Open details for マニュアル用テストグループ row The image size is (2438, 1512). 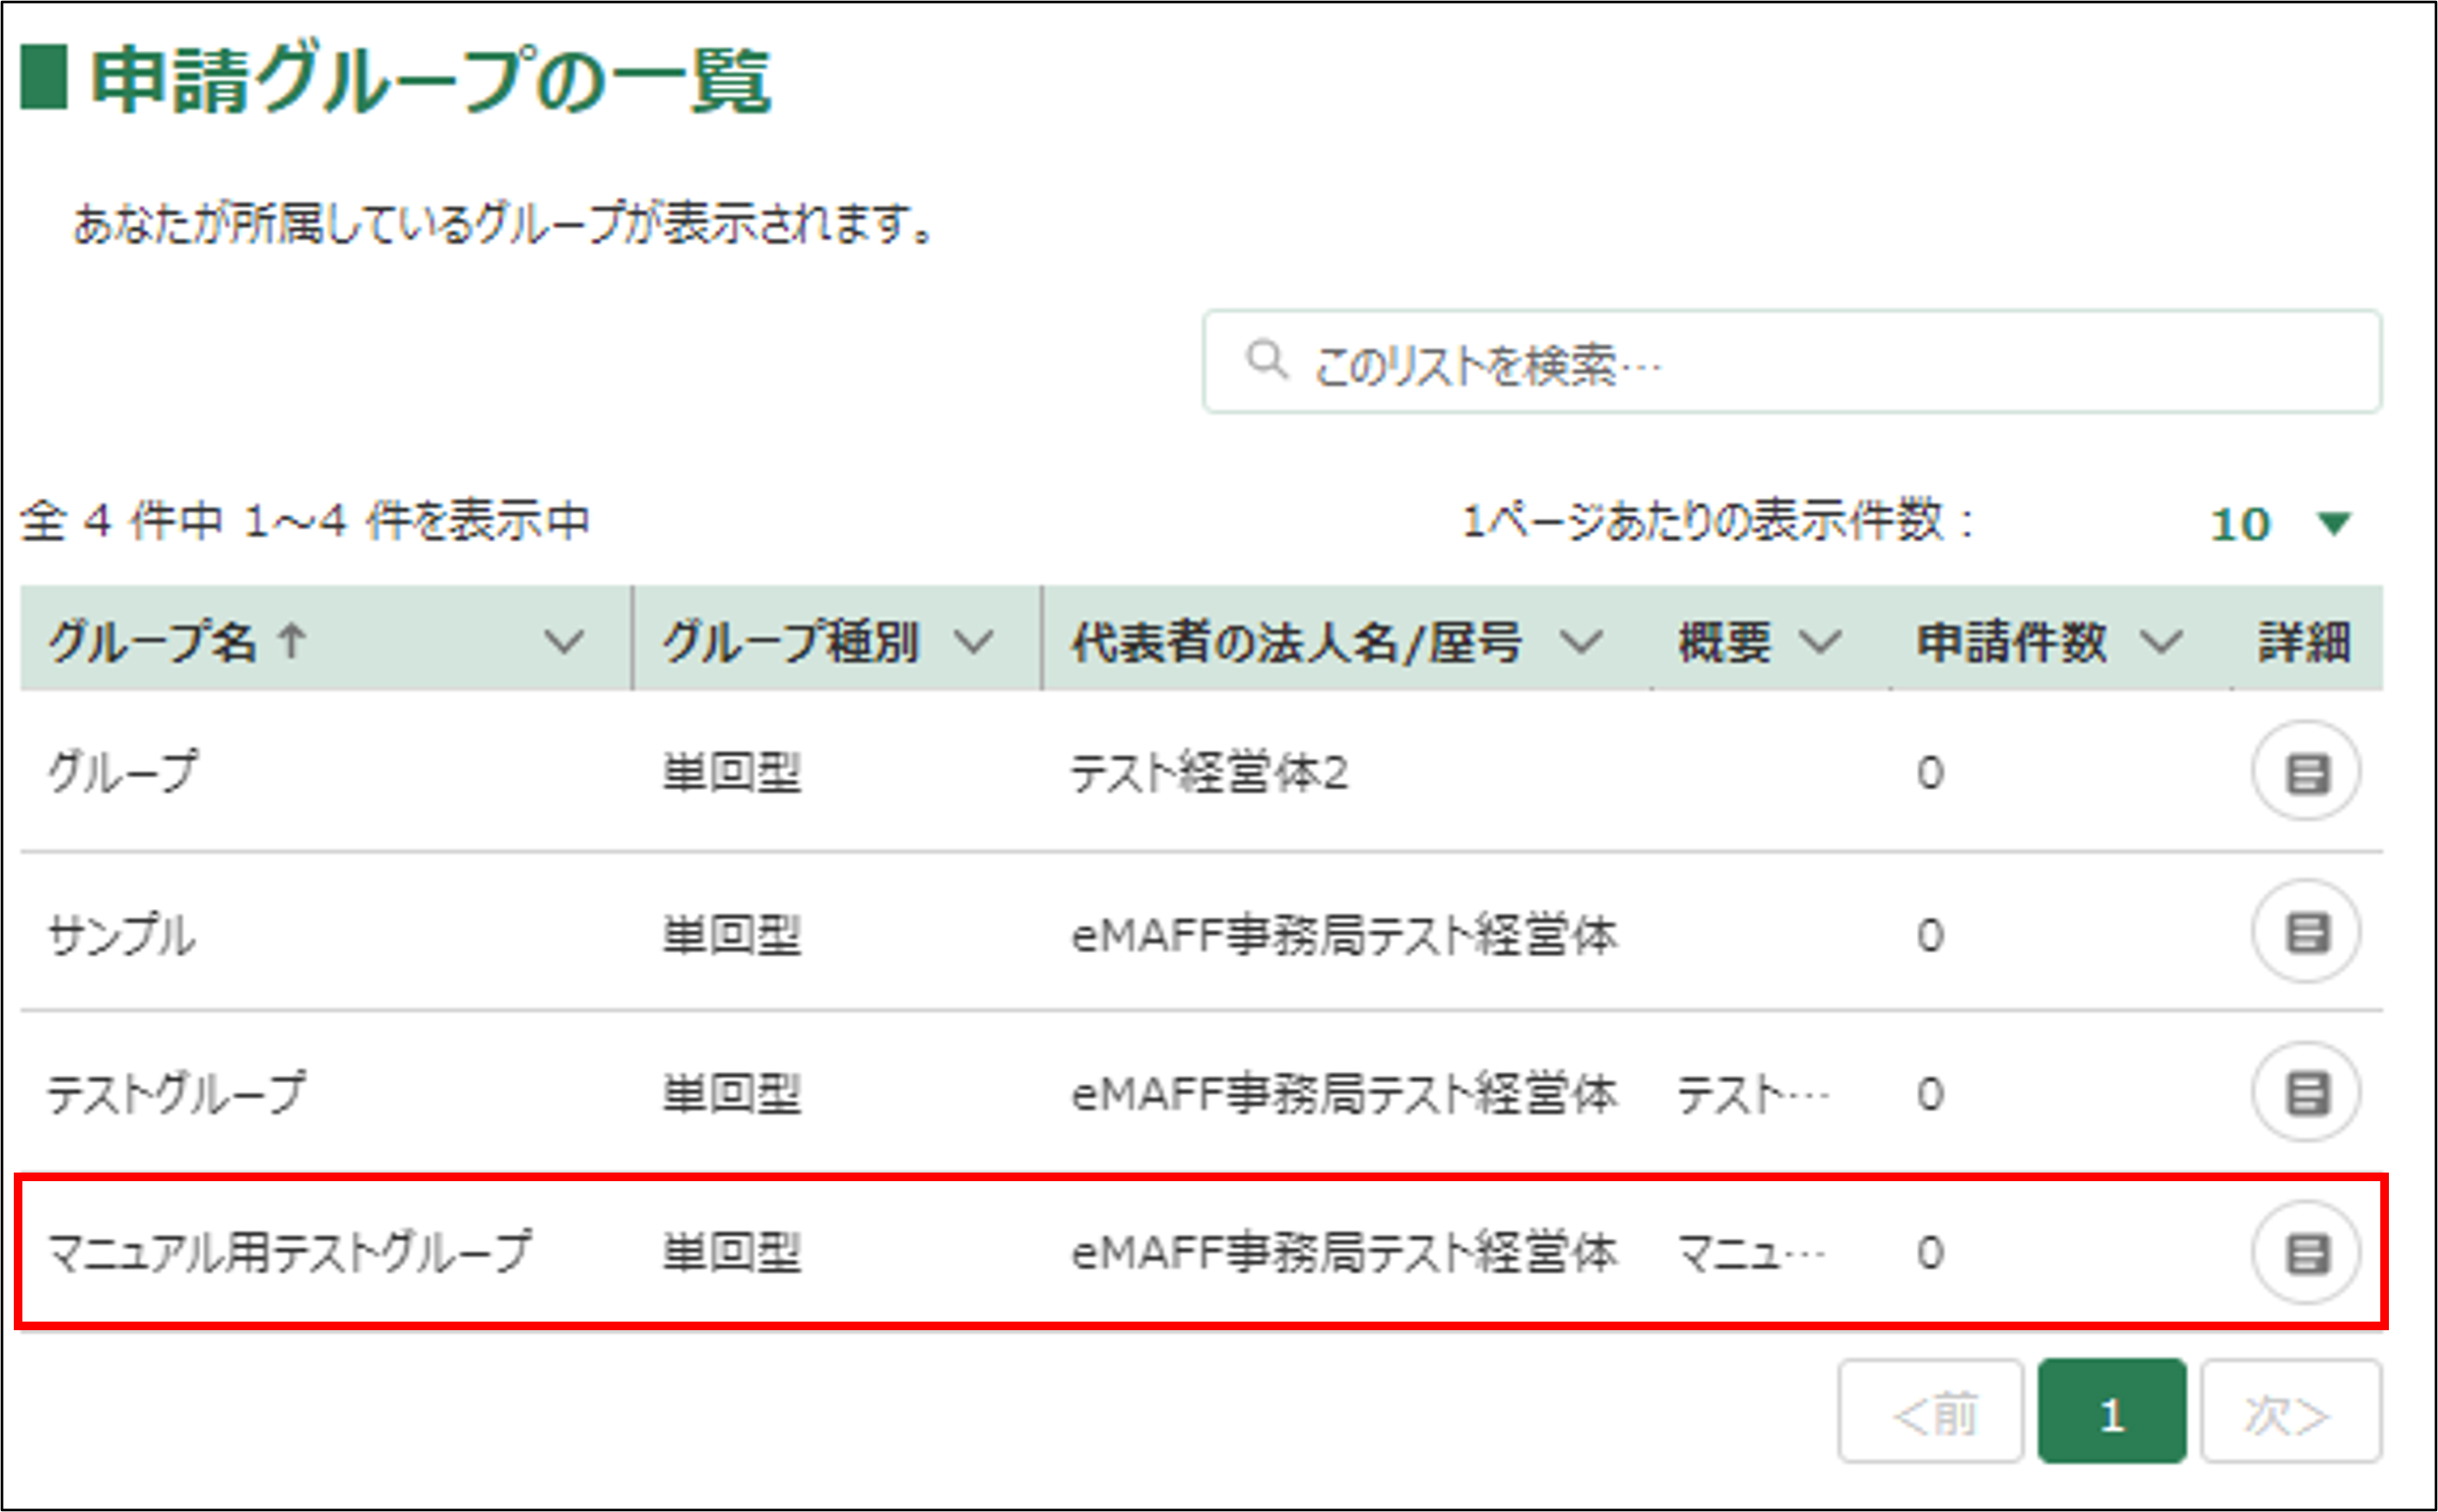pos(2306,1252)
